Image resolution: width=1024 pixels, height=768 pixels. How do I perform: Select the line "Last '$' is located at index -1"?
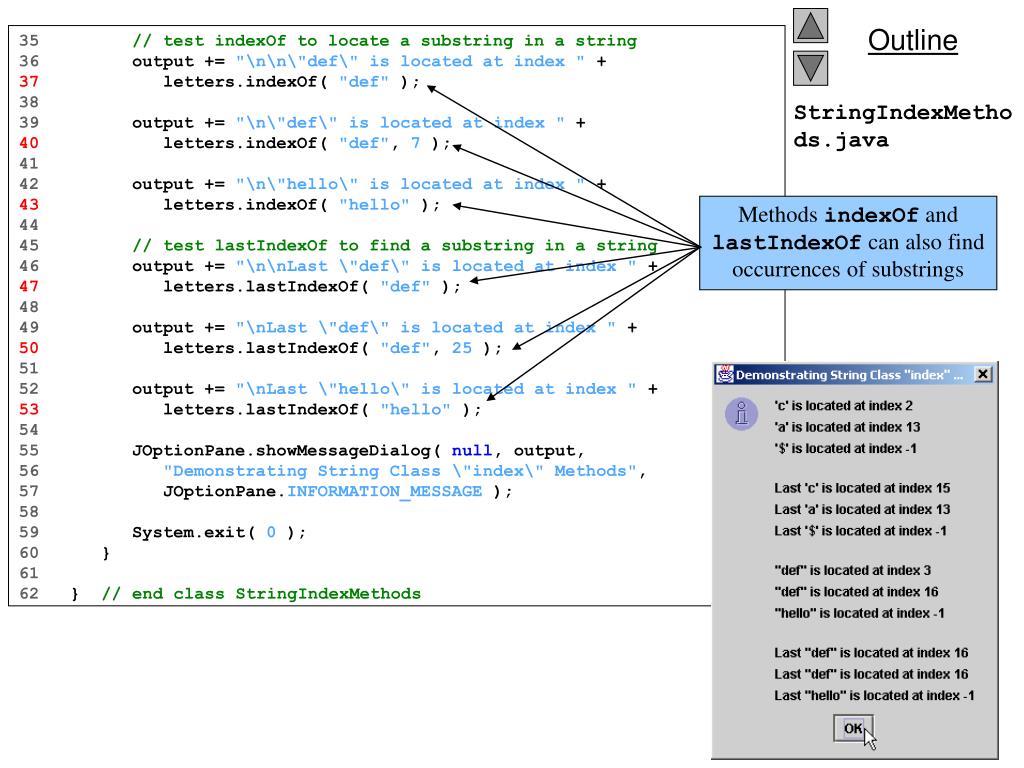click(860, 531)
